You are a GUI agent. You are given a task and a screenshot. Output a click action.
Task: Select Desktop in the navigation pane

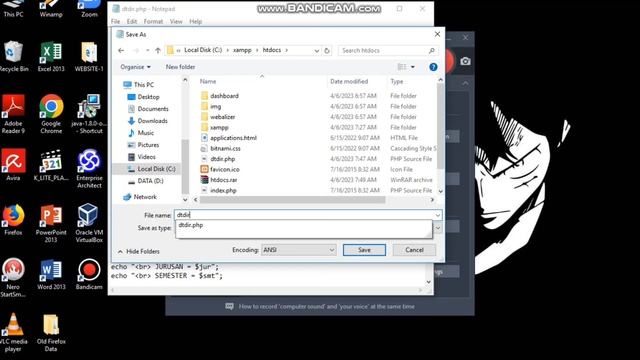pos(149,97)
